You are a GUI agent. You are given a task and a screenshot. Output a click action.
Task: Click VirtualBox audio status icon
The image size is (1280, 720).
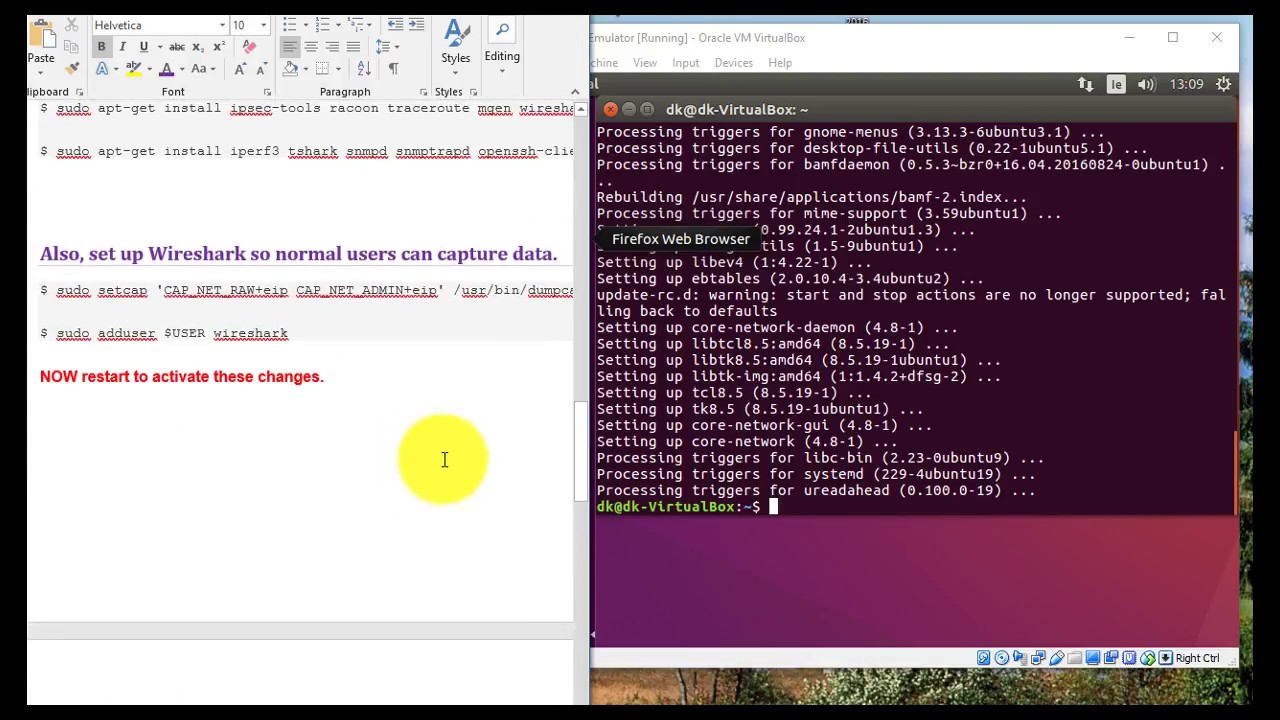click(1020, 658)
